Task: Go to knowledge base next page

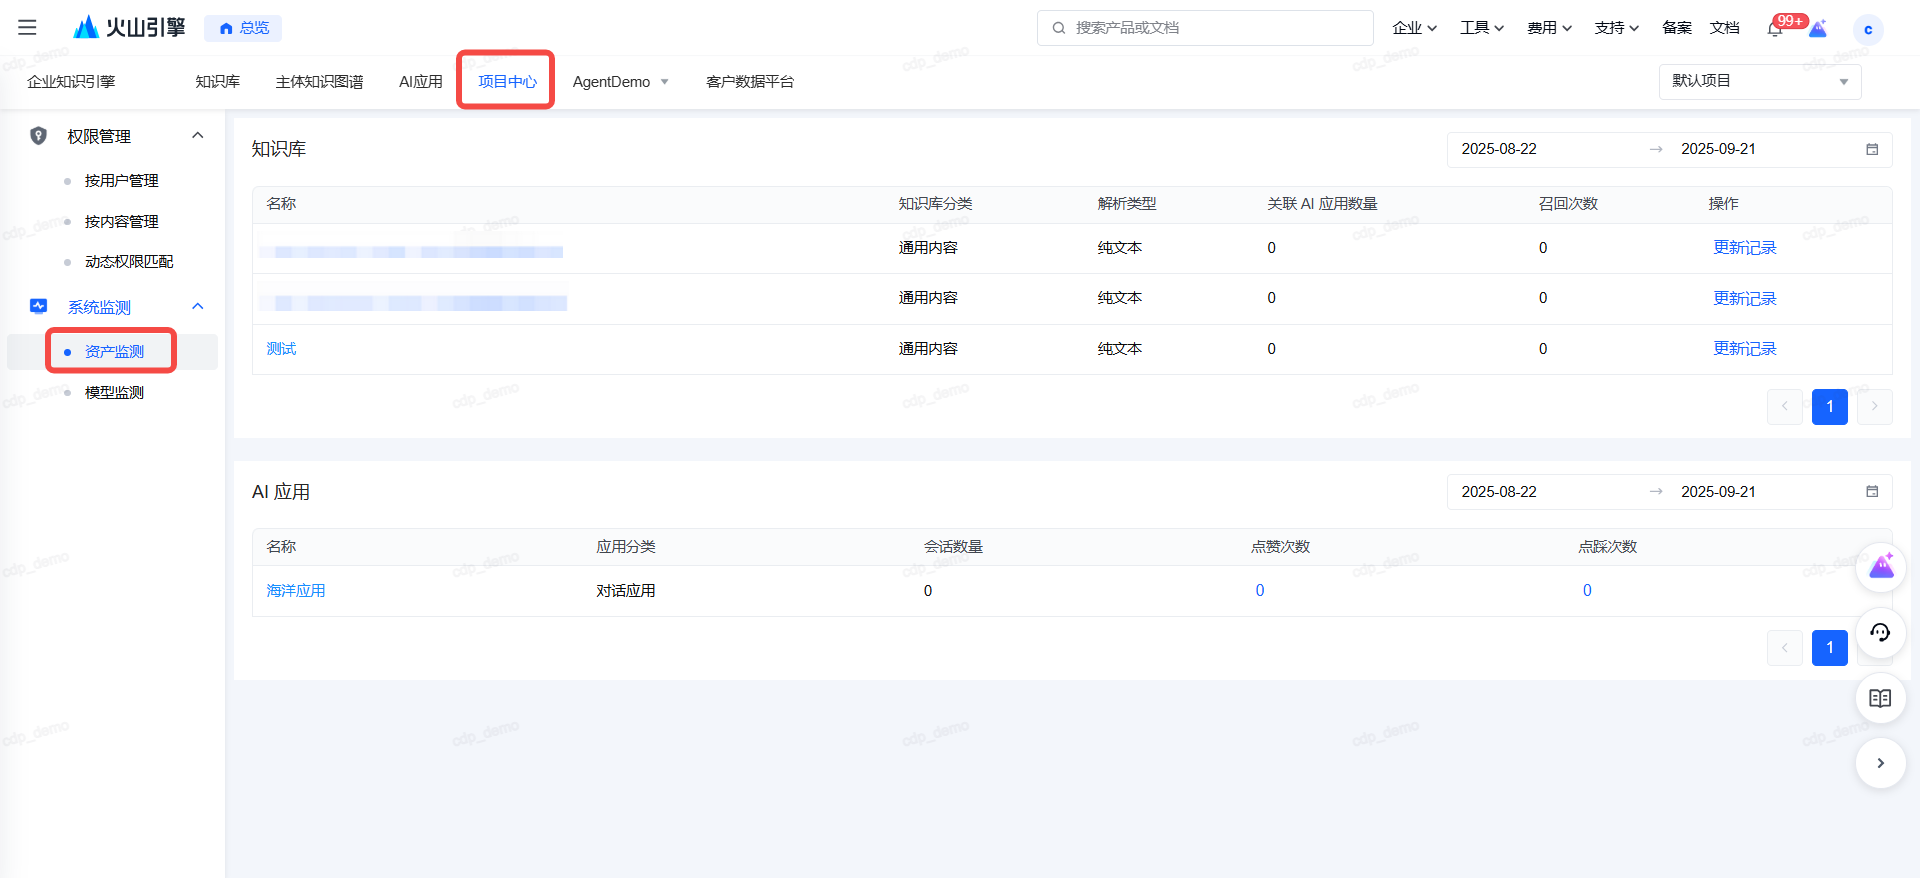Action: tap(1875, 406)
